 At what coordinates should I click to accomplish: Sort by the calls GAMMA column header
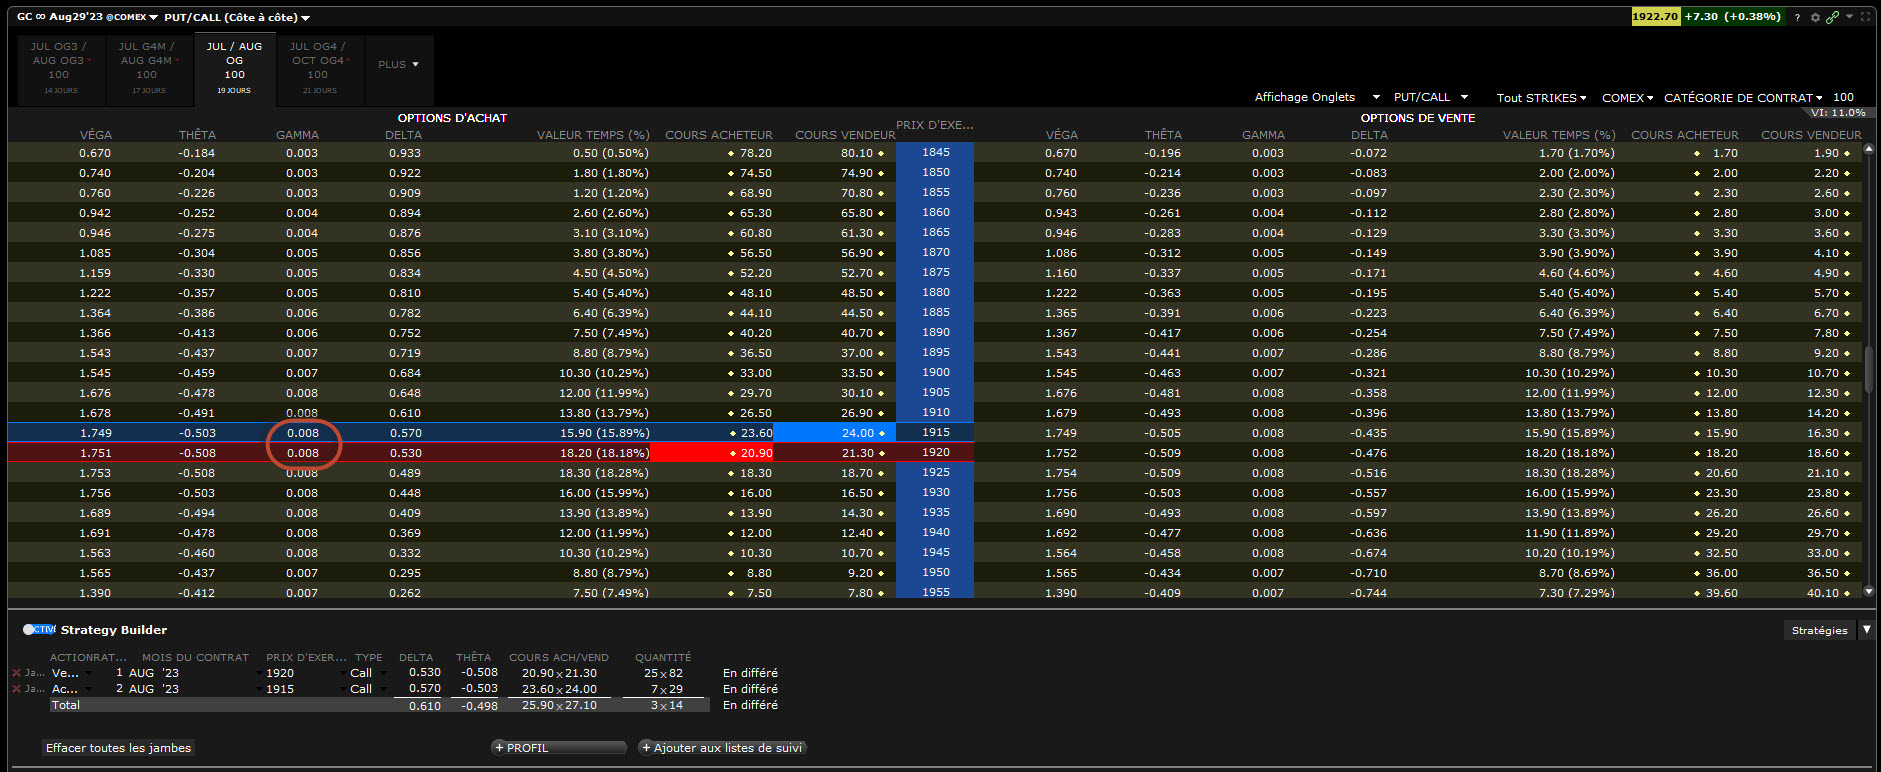pos(297,135)
